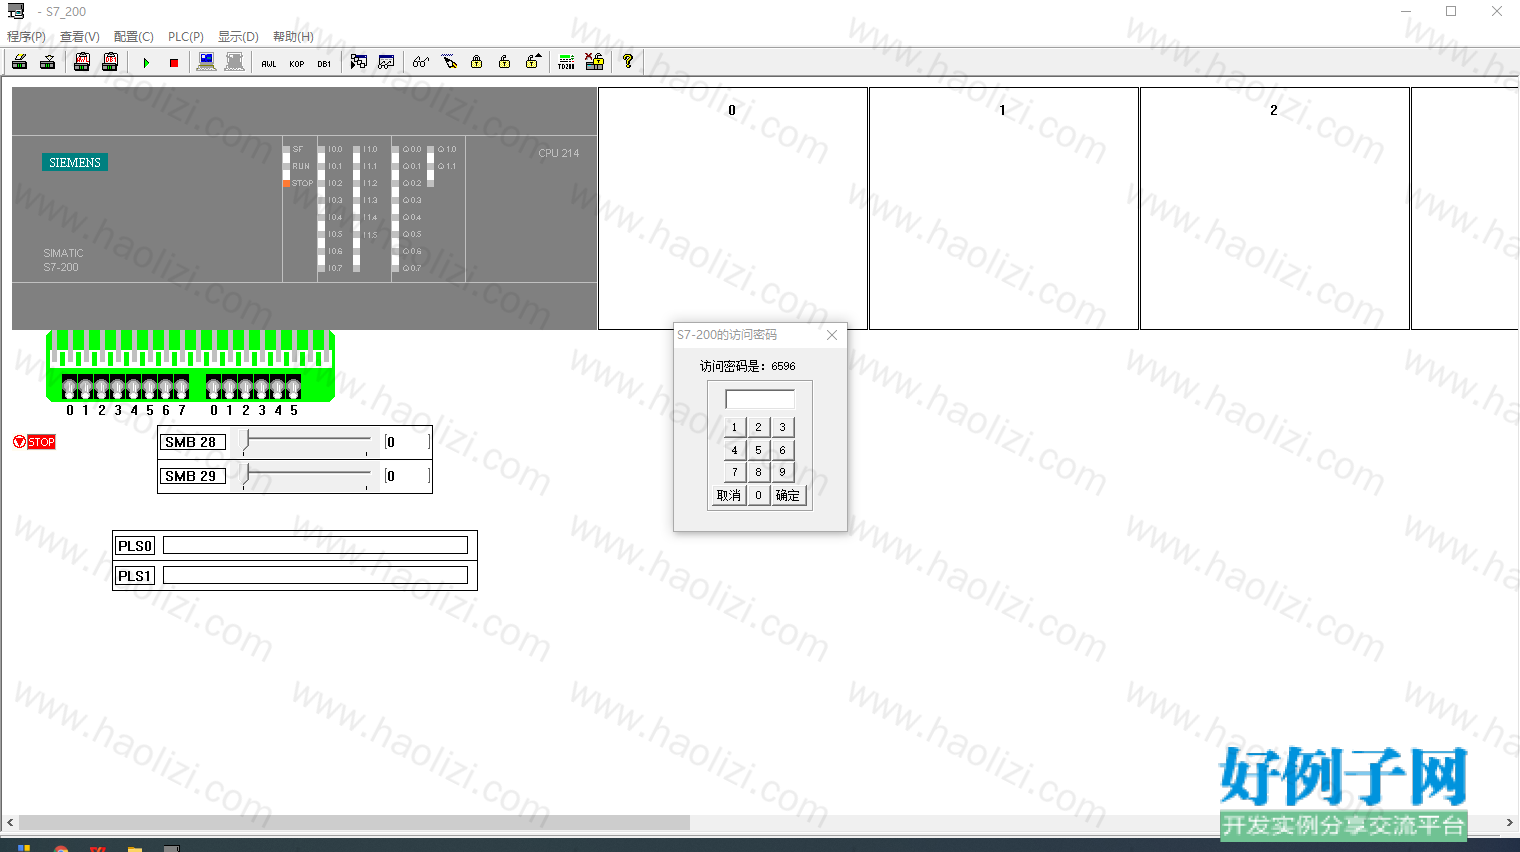Click the red DB1 paste data block icon
1520x852 pixels.
[110, 62]
